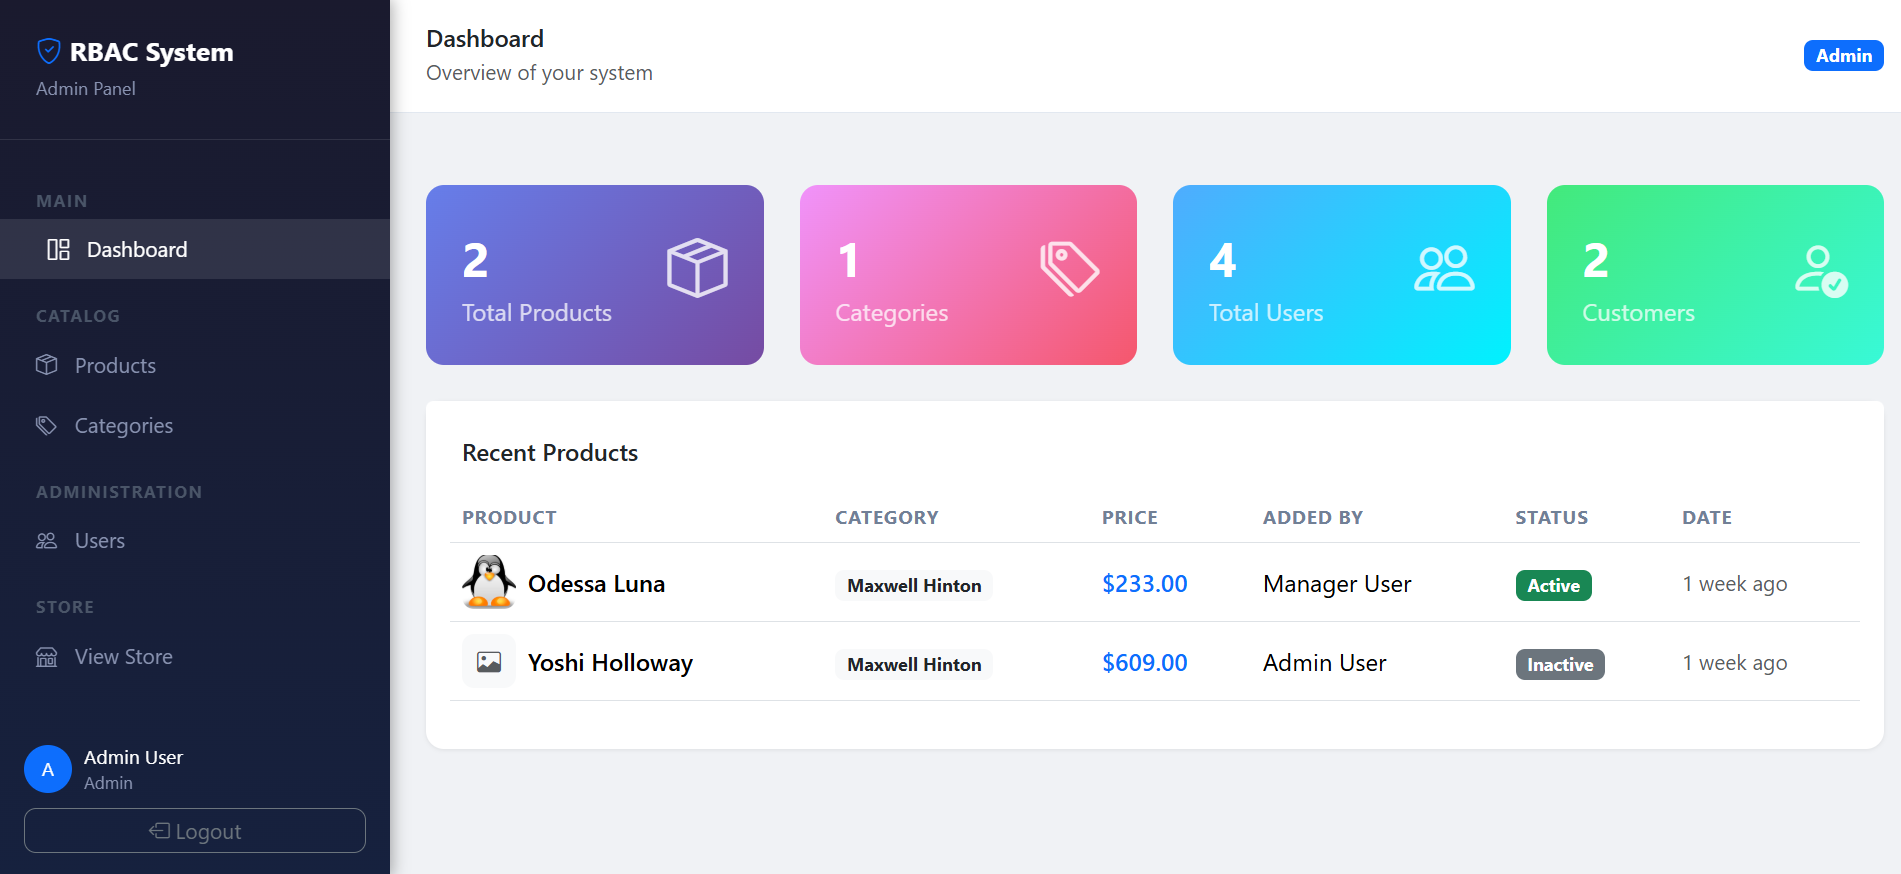1901x874 pixels.
Task: Click the Maxwell Hinton category badge for Odessa Luna
Action: click(914, 585)
